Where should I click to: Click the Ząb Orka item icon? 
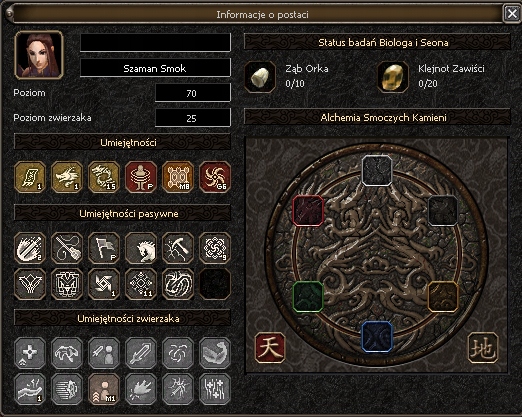pyautogui.click(x=260, y=77)
